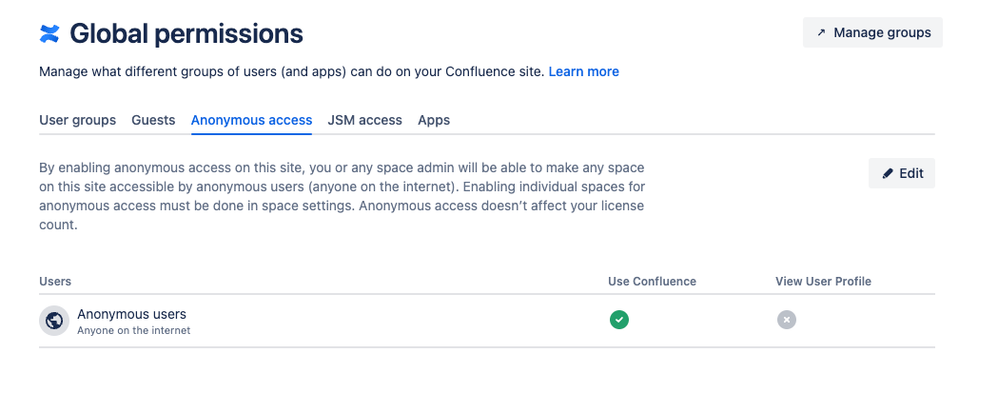Click the Use Confluence column header
Image resolution: width=998 pixels, height=393 pixels.
point(652,281)
